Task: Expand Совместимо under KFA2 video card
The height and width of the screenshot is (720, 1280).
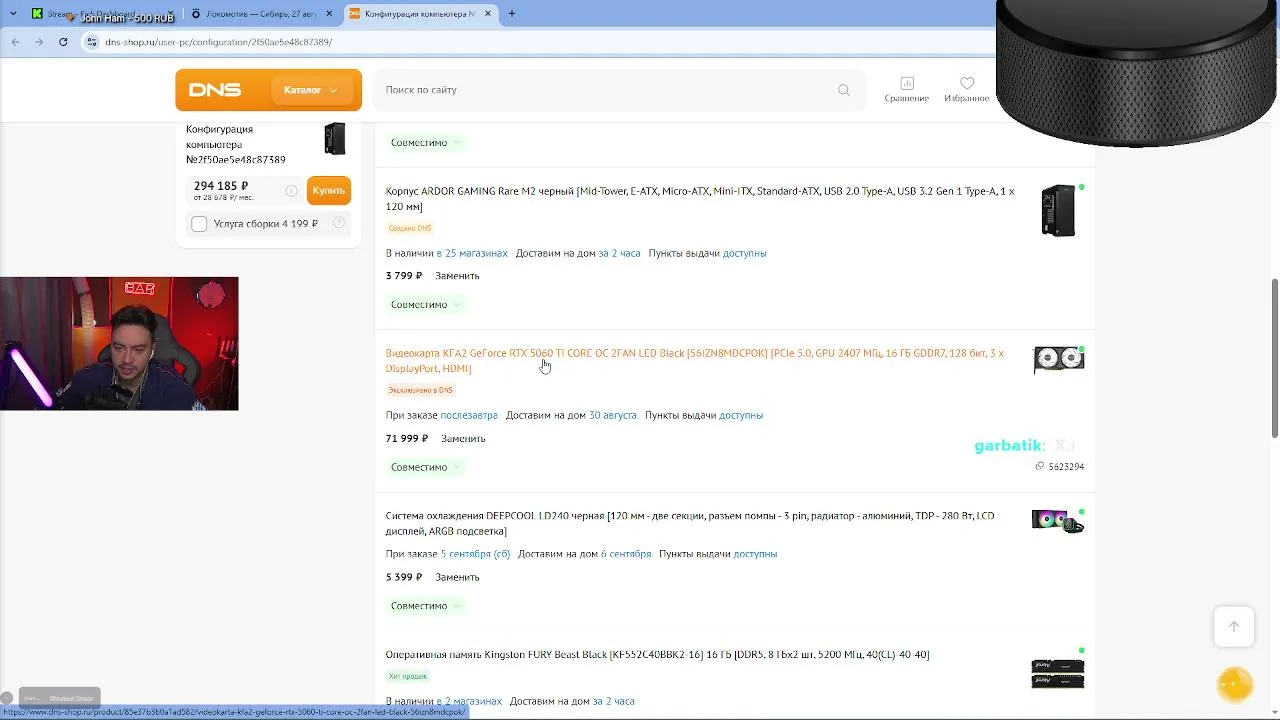Action: (425, 468)
